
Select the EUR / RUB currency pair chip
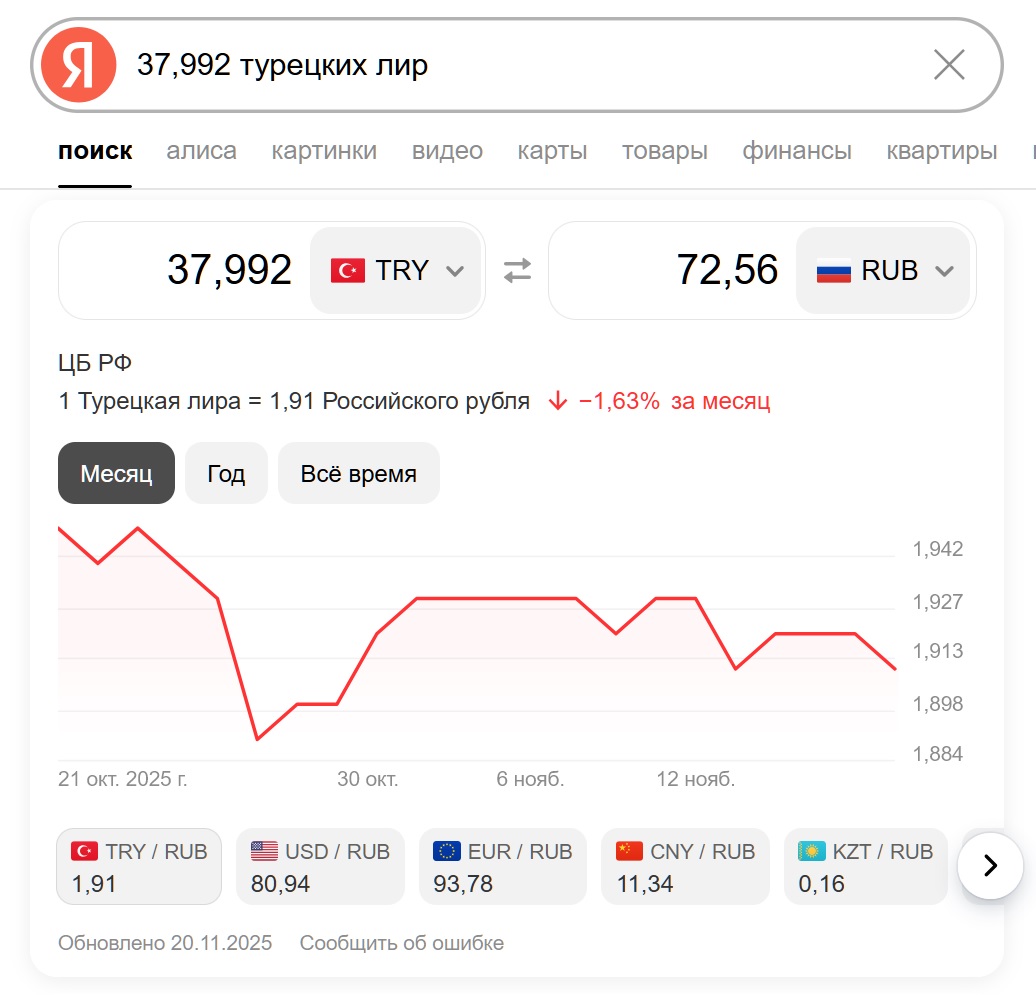coord(503,866)
